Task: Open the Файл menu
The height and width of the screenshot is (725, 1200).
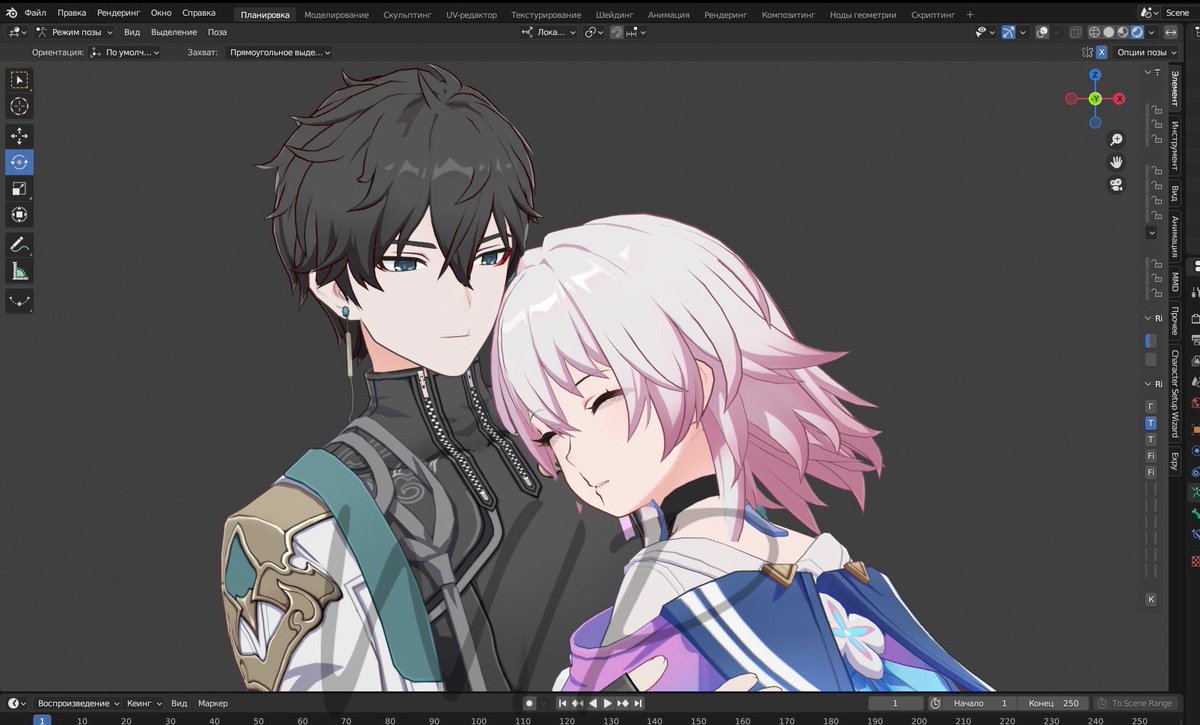Action: tap(35, 14)
